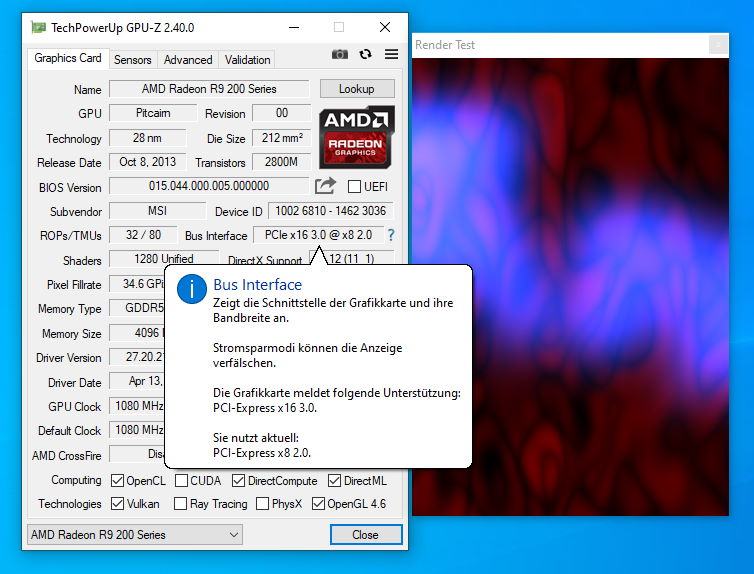Click the TechPowerUp GPU-Z 2.40.0 title text
The height and width of the screenshot is (574, 754).
pos(123,28)
